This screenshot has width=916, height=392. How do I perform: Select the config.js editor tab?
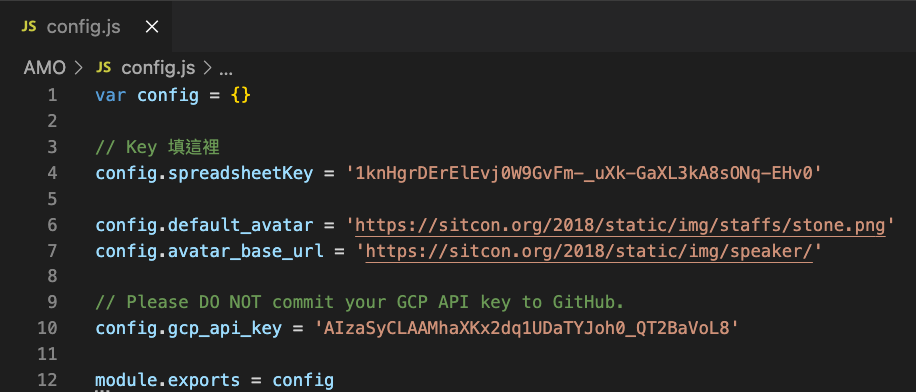point(86,26)
